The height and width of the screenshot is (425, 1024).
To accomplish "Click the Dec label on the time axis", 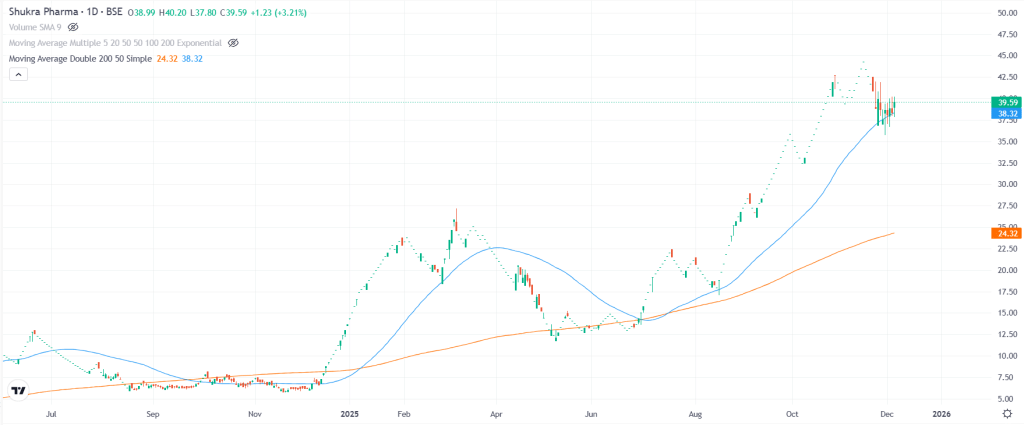I will tap(888, 412).
